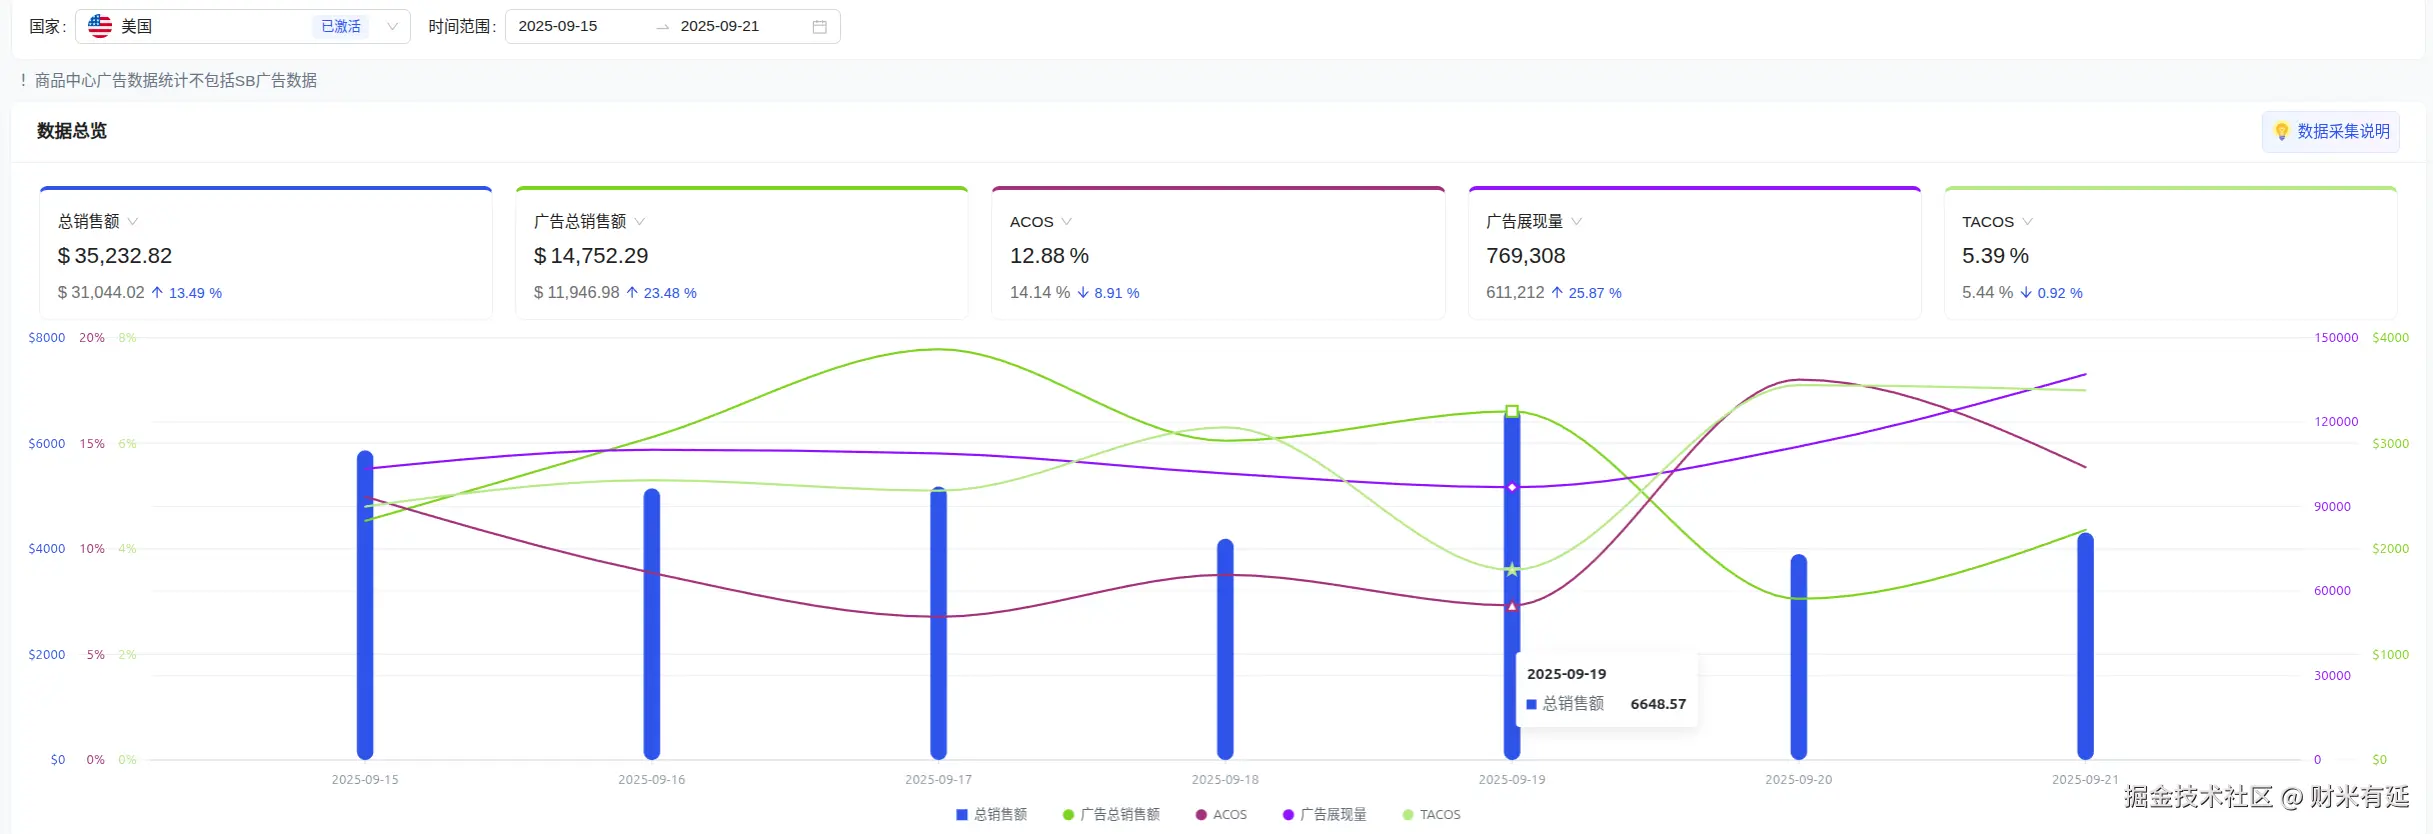Click the 2025-09-17 blue sales bar
Viewport: 2433px width, 834px height.
tap(938, 622)
